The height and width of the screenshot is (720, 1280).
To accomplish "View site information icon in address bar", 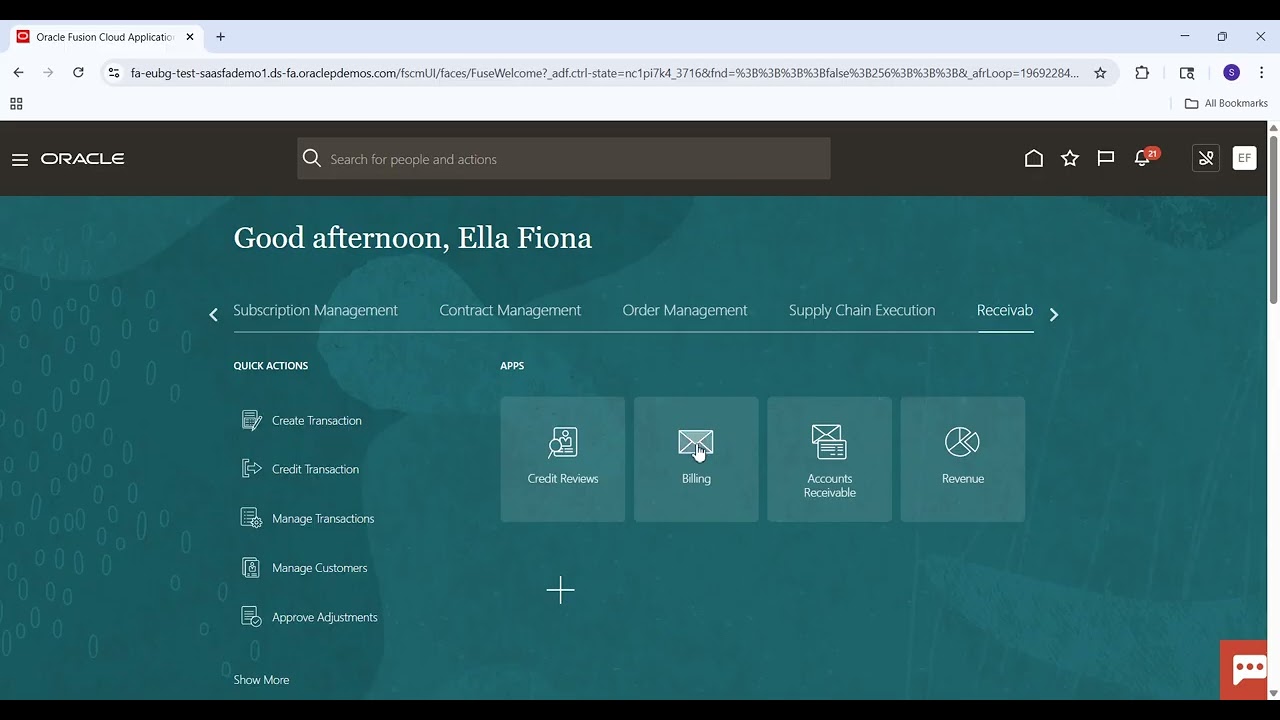I will pos(113,73).
